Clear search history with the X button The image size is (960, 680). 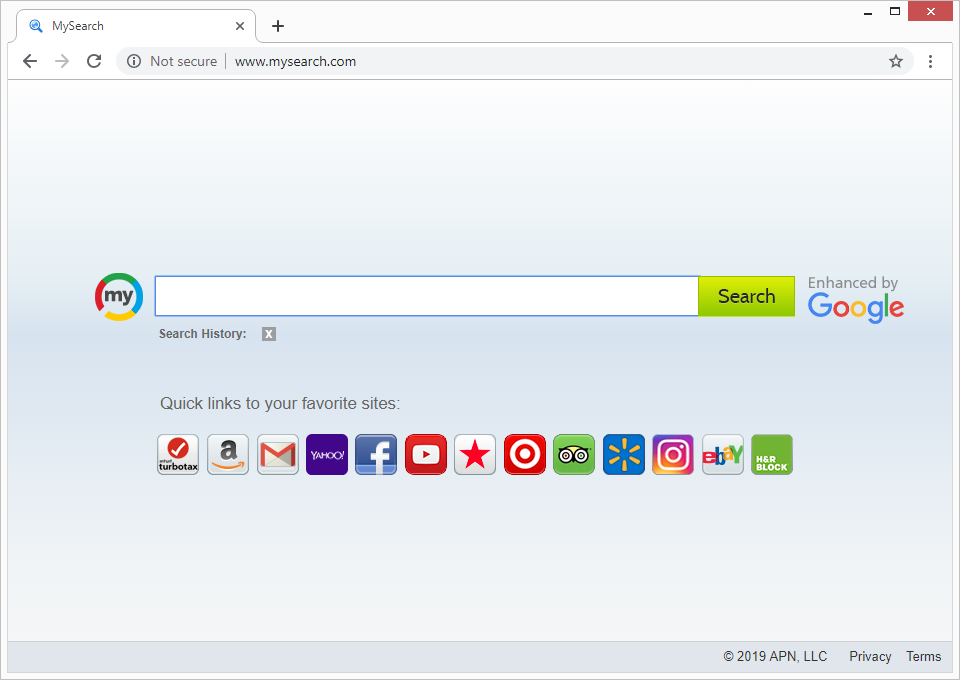click(x=269, y=334)
